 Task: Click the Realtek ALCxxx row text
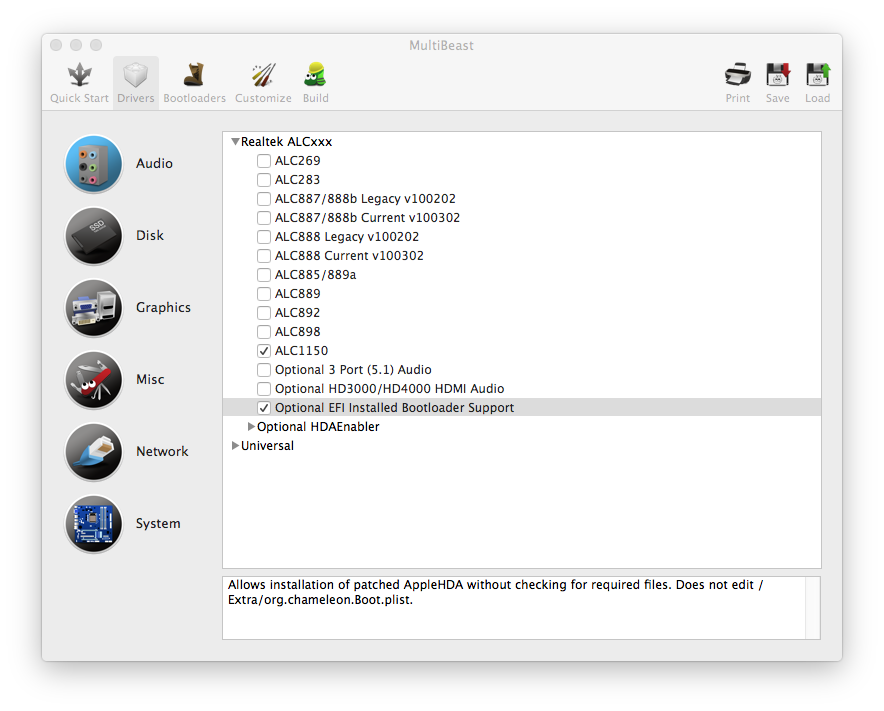pos(286,142)
